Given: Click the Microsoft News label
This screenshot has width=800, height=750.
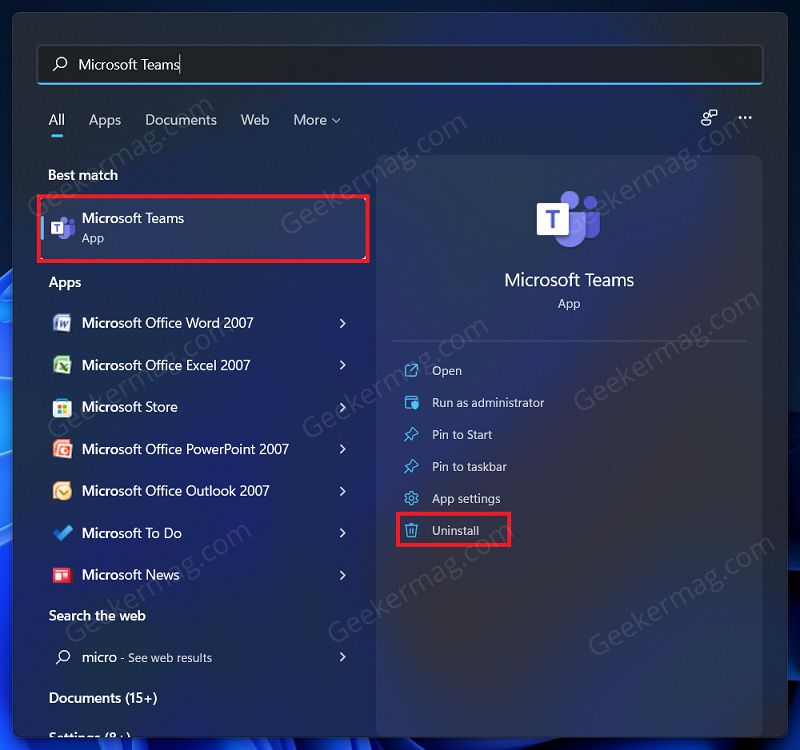Looking at the screenshot, I should click(x=131, y=575).
